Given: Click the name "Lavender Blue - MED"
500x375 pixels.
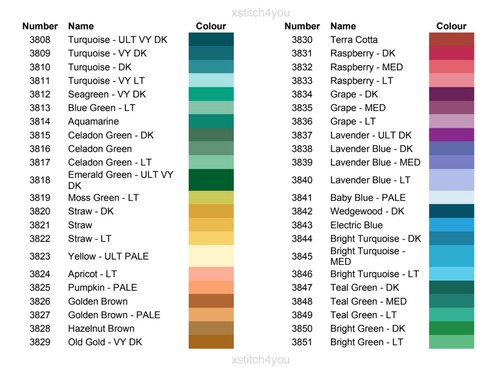Looking at the screenshot, I should pyautogui.click(x=375, y=162).
